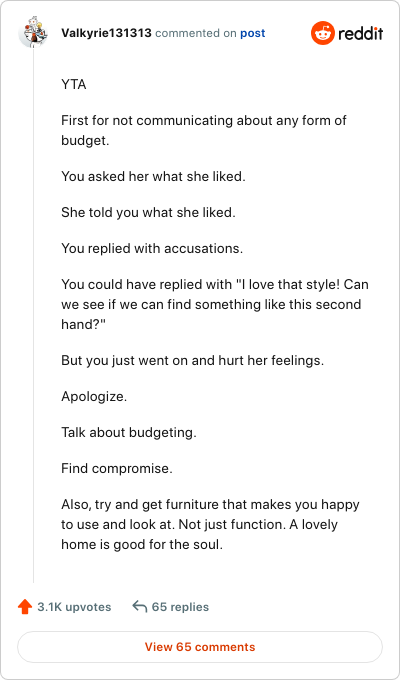Open Valkyrie131313 username profile

pos(106,33)
